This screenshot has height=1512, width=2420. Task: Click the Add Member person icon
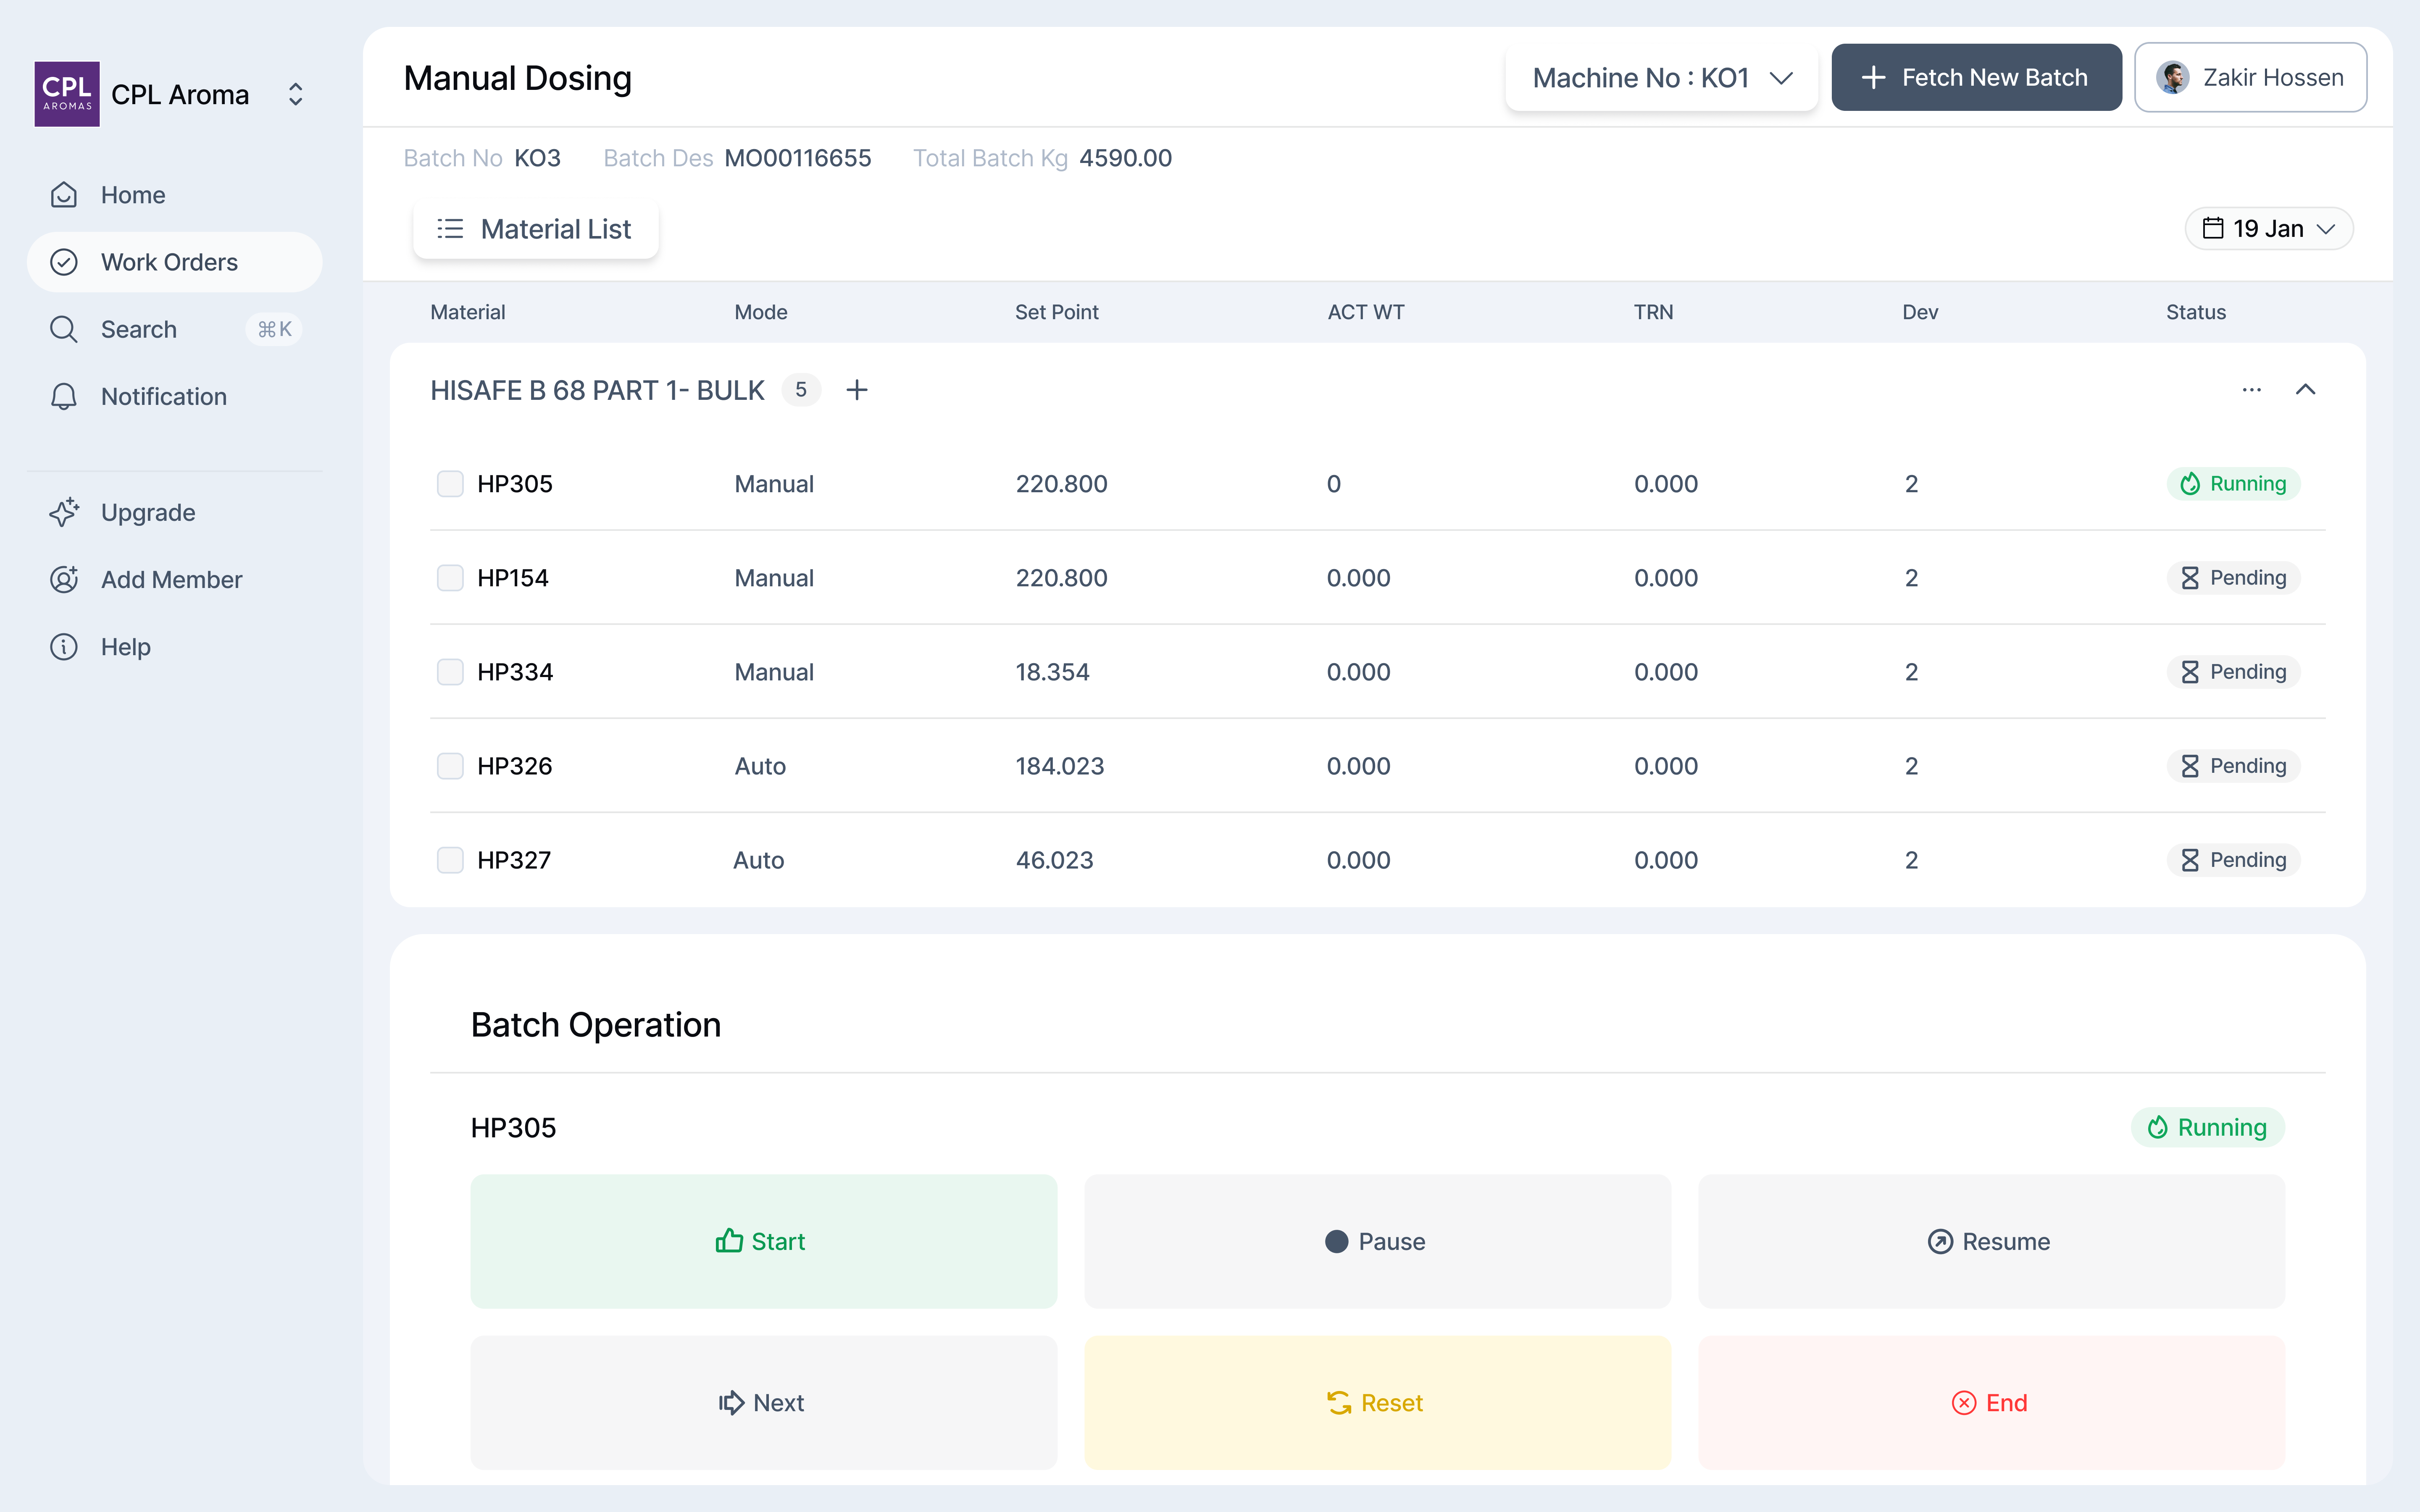click(64, 579)
